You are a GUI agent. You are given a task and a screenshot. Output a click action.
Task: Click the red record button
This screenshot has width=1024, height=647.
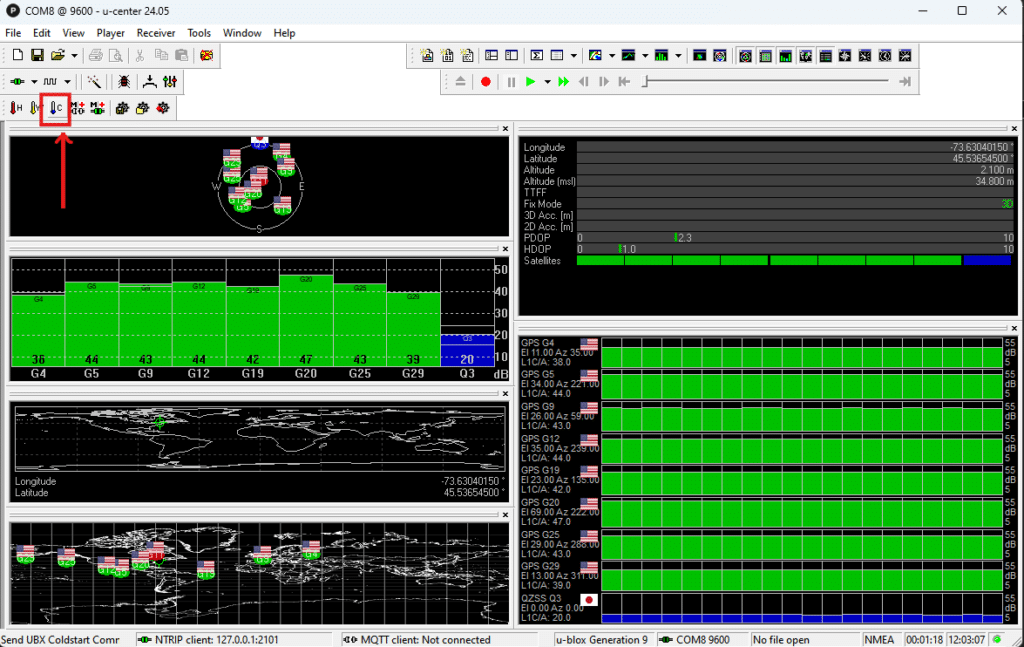485,82
